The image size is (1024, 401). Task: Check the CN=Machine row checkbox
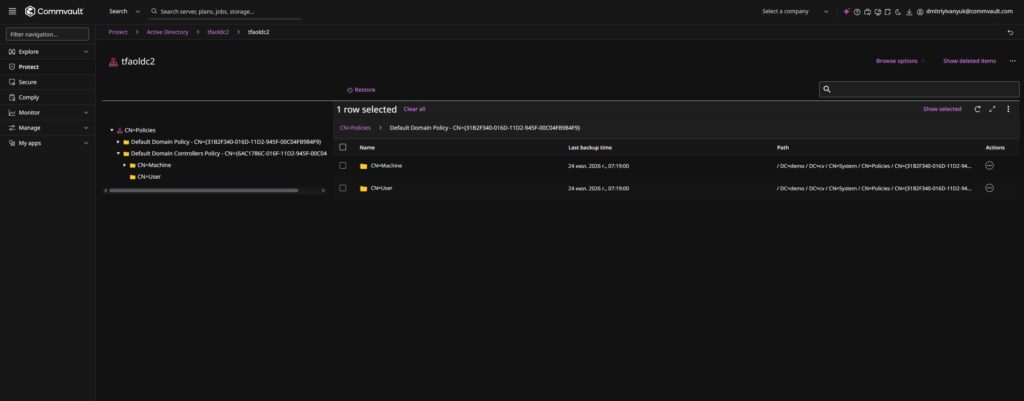(343, 166)
